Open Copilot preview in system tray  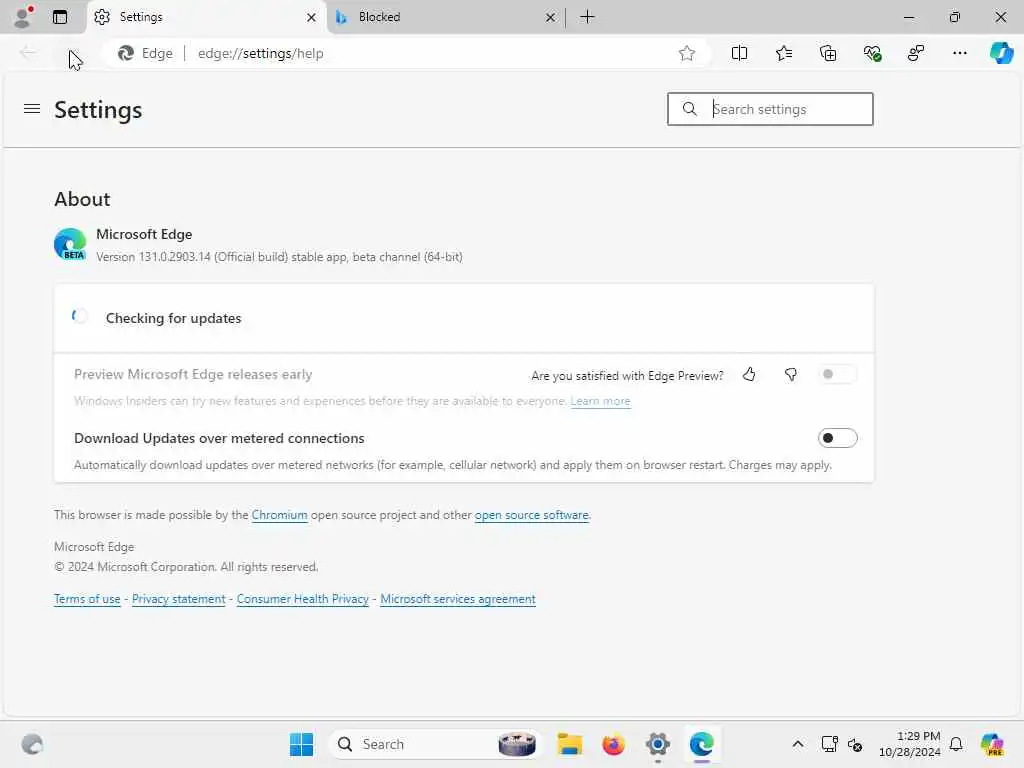click(992, 744)
